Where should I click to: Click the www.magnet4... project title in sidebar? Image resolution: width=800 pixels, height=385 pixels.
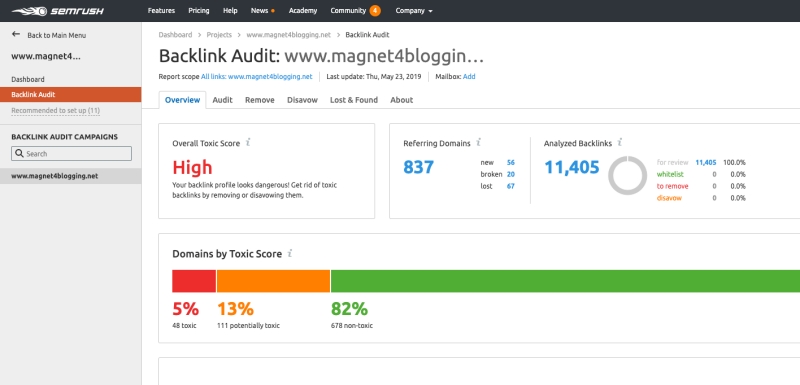(46, 56)
